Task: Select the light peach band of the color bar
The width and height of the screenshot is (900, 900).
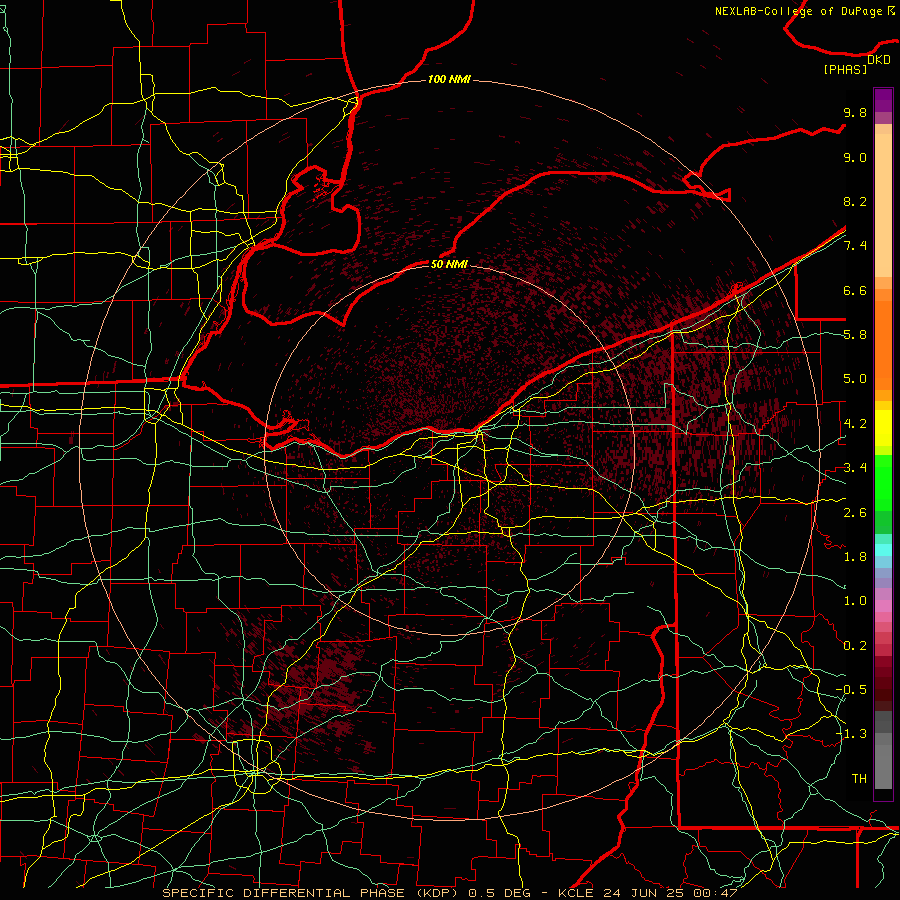Action: pyautogui.click(x=883, y=205)
